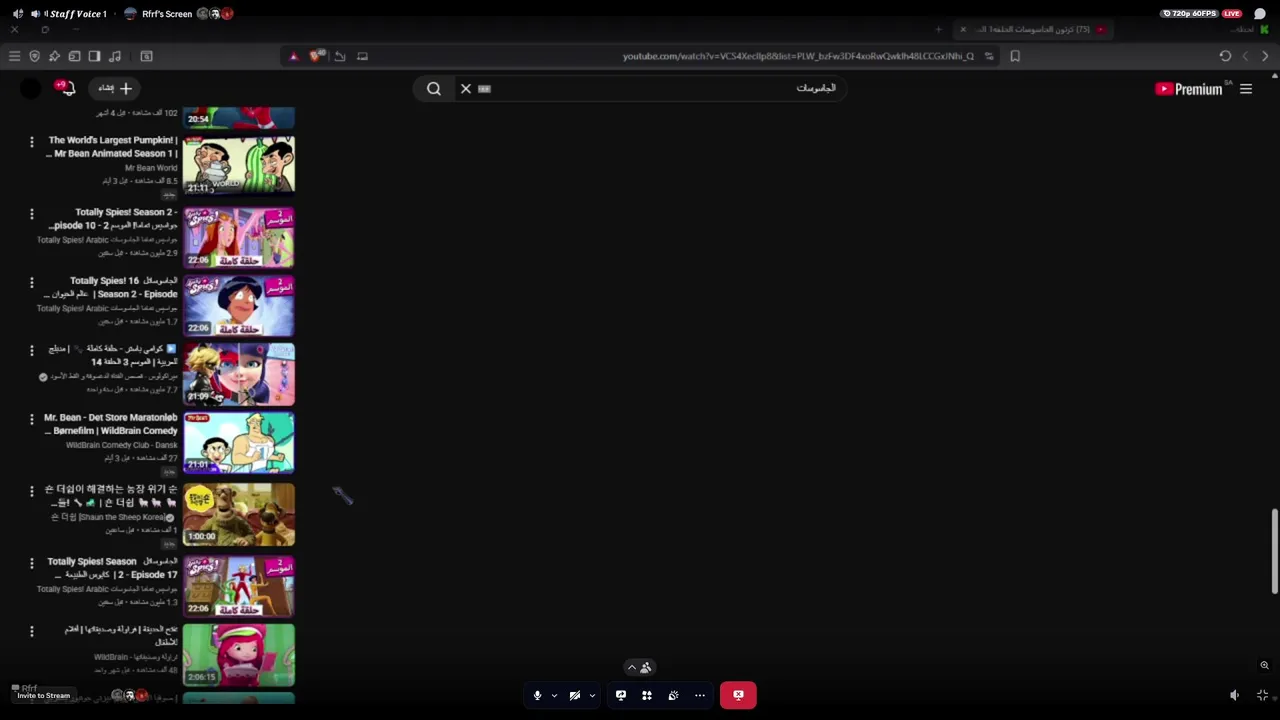The image size is (1280, 720).
Task: Click the Mr Bean World channel name
Action: 151,168
